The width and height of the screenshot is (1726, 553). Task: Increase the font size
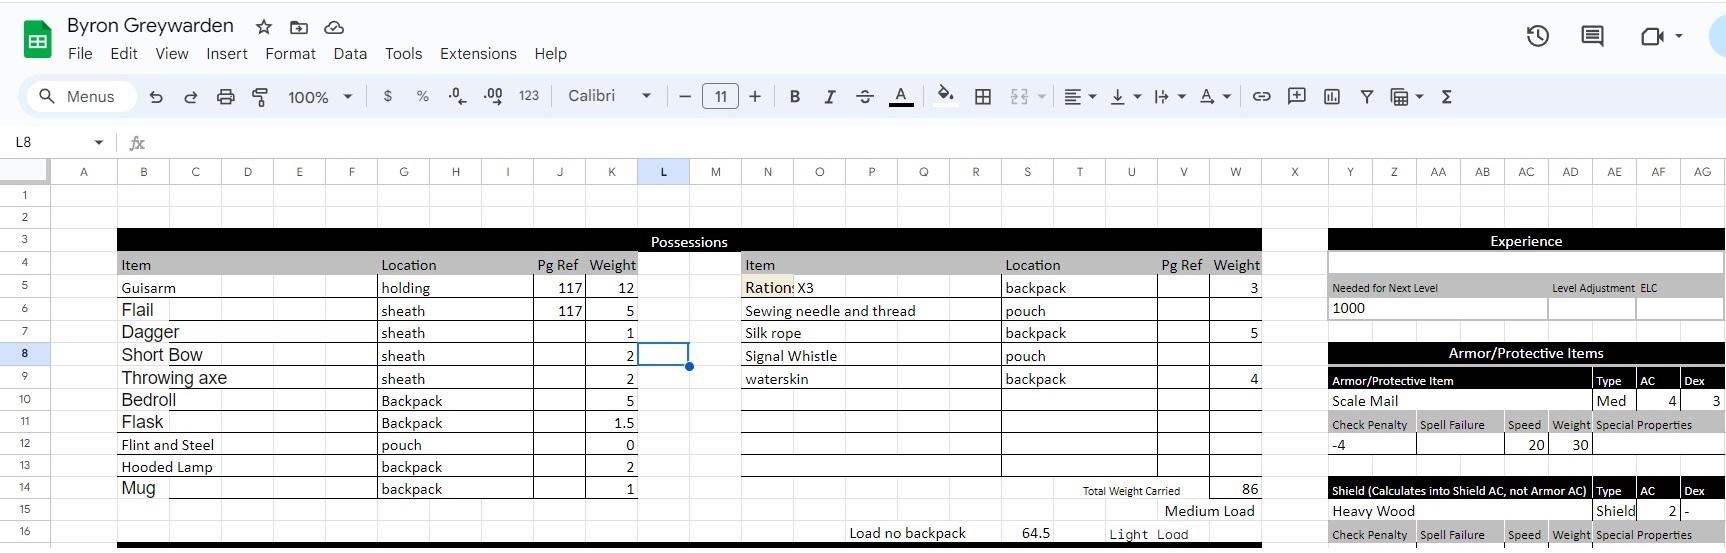click(755, 96)
